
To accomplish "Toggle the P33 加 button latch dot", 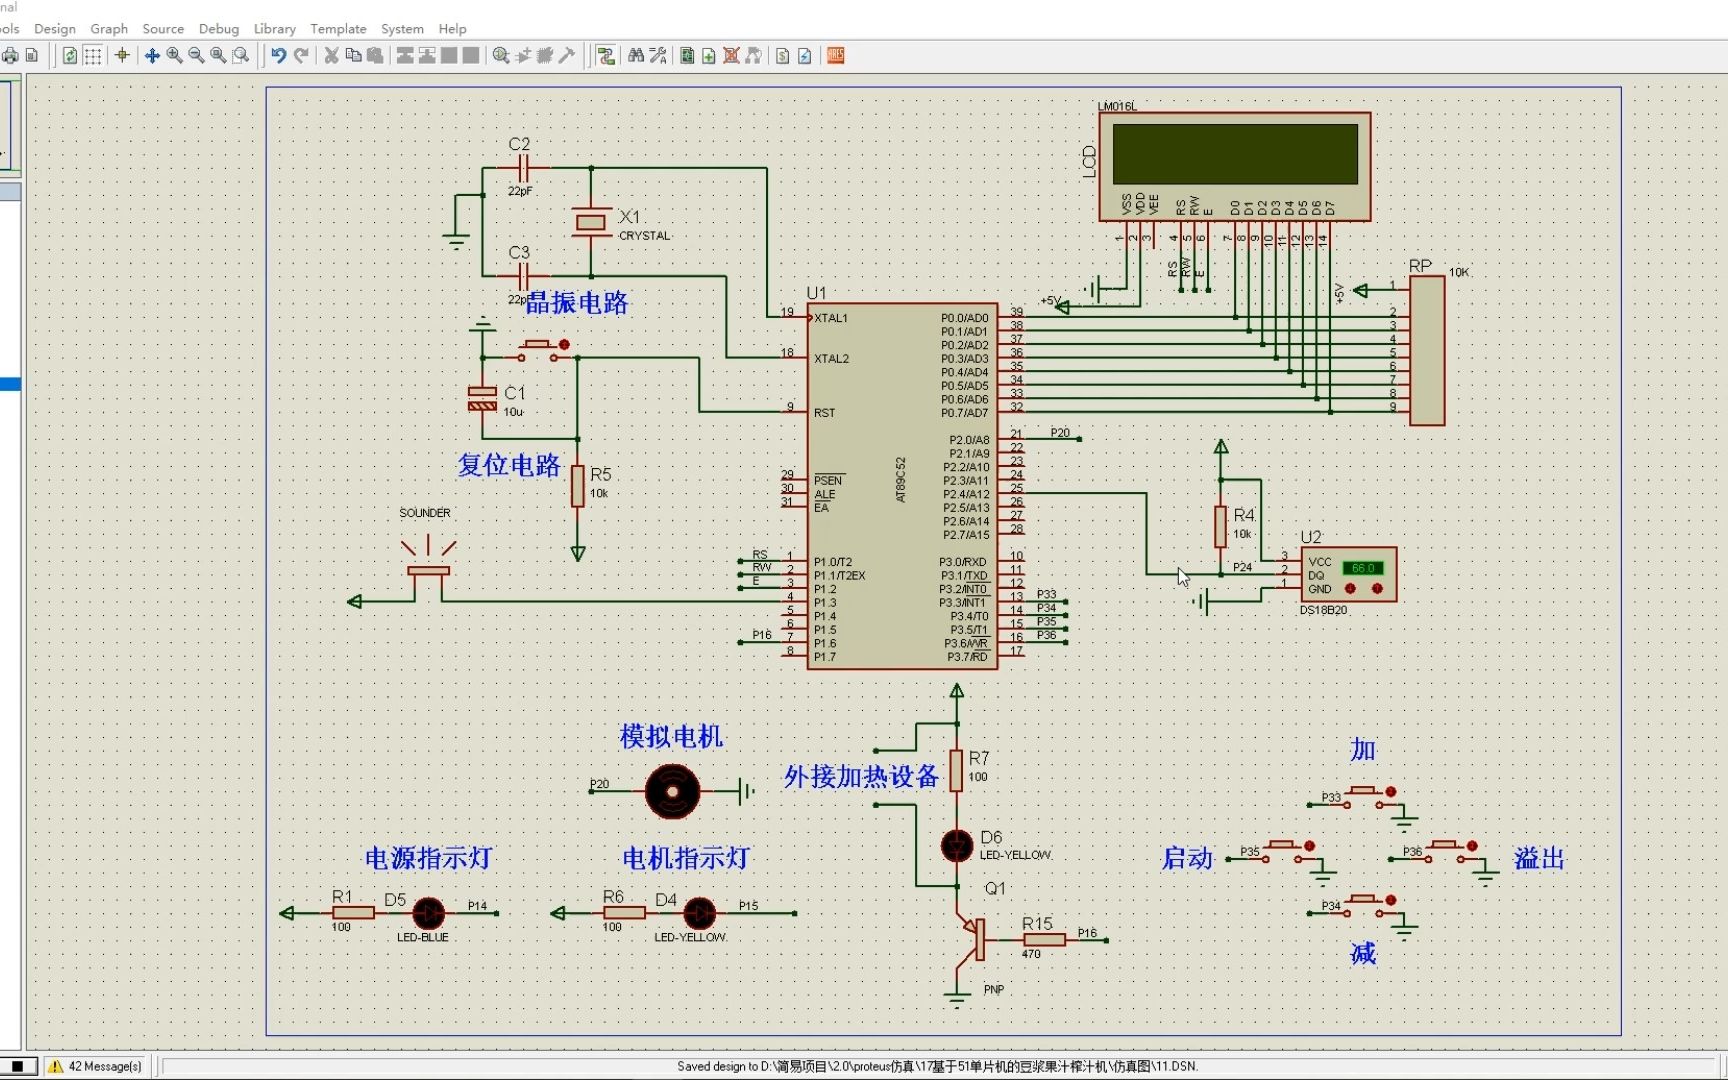I will coord(1391,792).
